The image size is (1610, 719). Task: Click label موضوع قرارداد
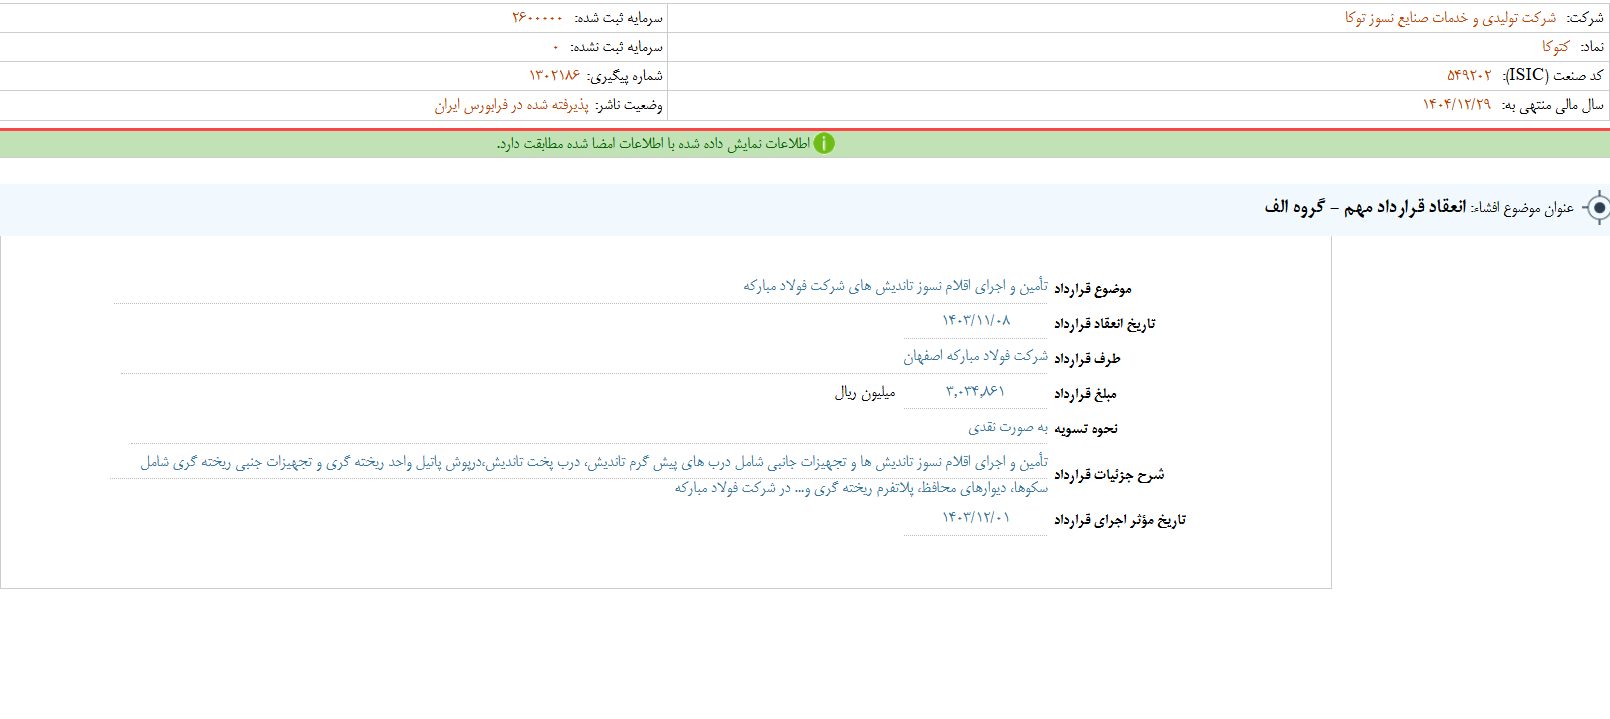point(1093,289)
